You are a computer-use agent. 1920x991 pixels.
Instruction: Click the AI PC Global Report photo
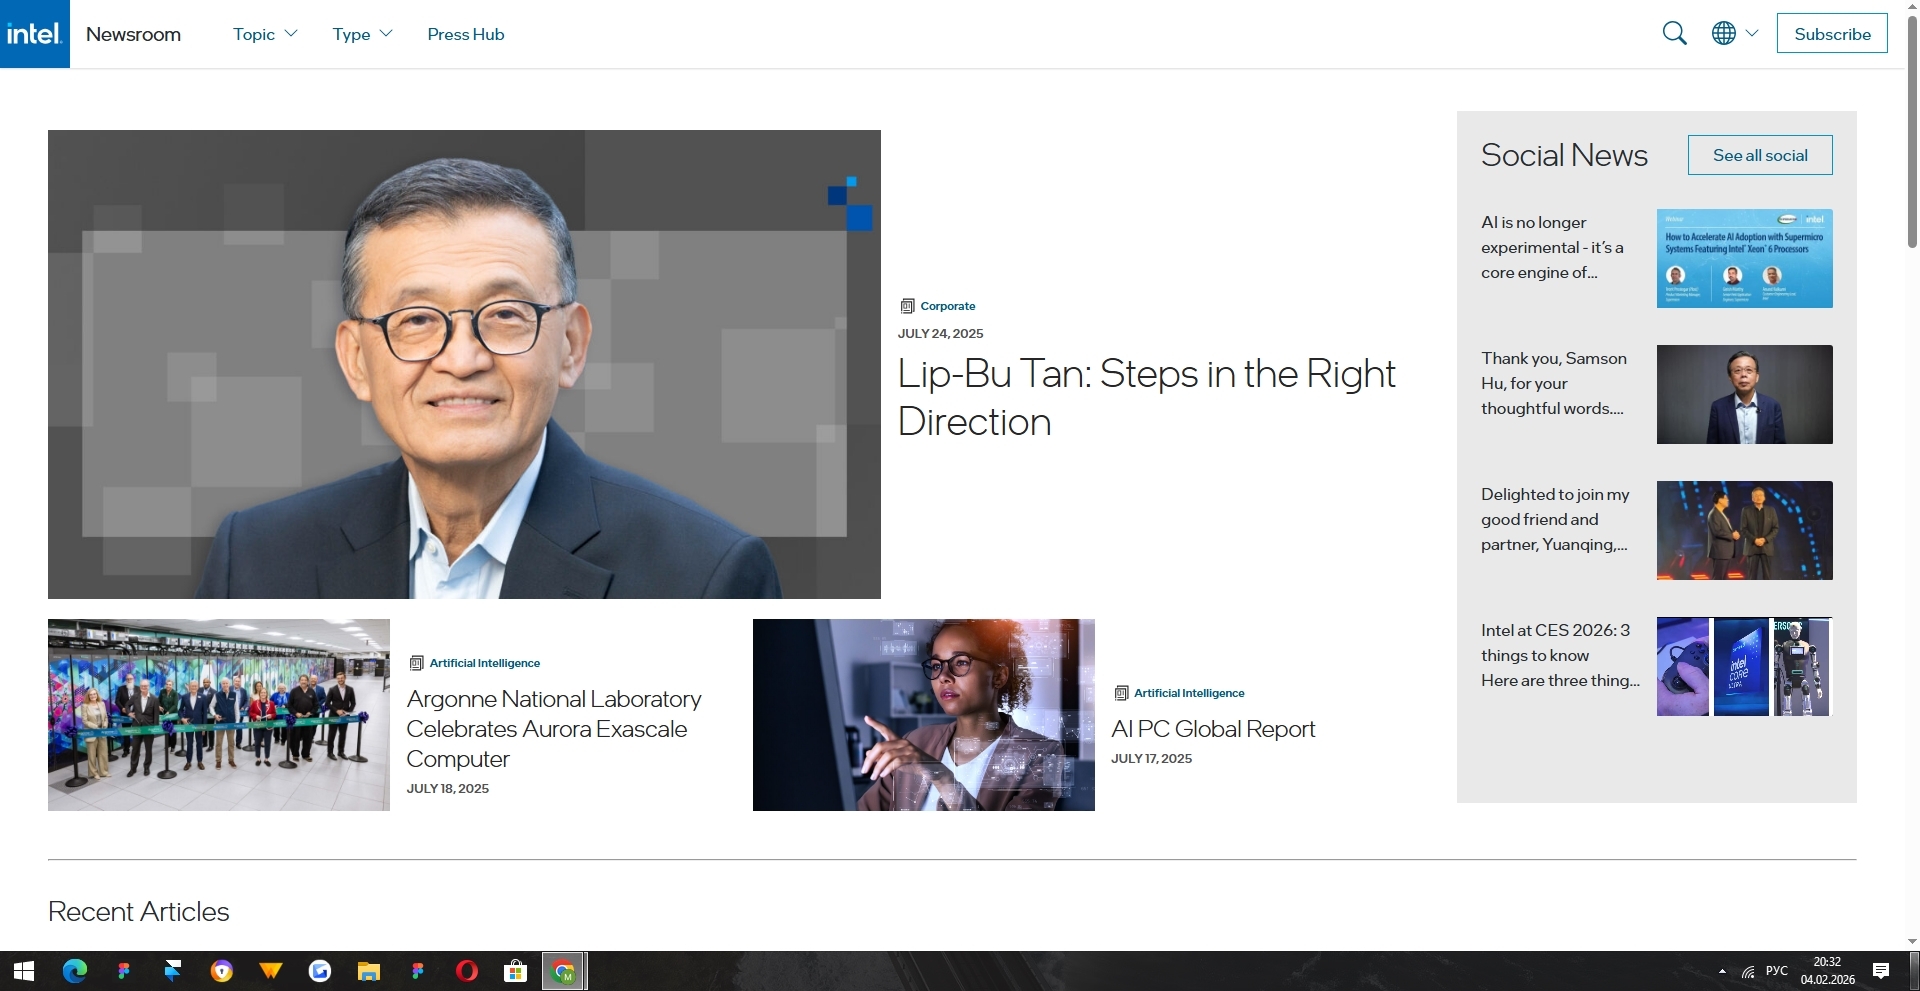point(924,715)
